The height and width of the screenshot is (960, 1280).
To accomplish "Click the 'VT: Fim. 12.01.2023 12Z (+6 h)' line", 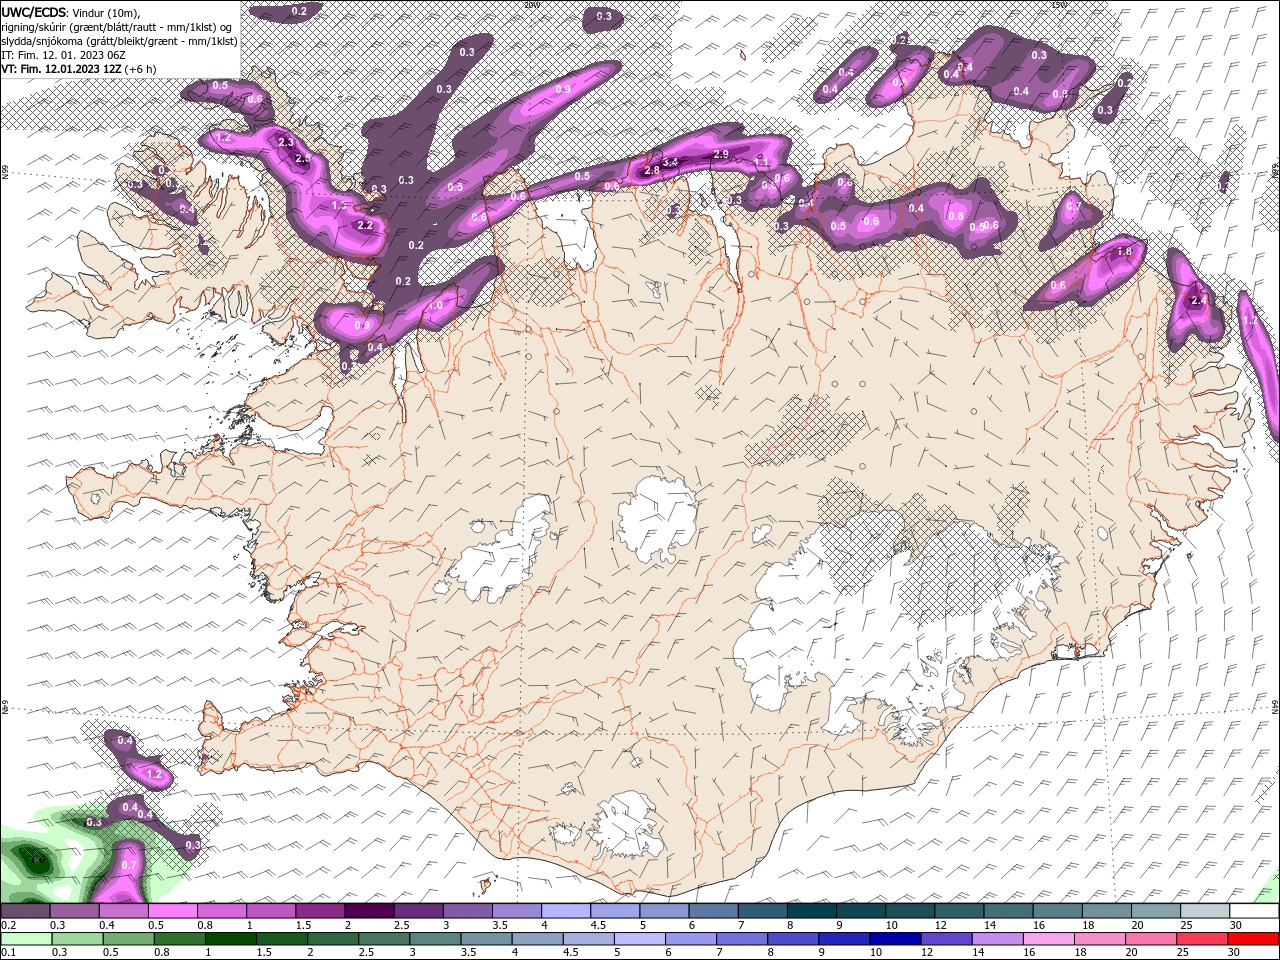I will click(x=78, y=69).
